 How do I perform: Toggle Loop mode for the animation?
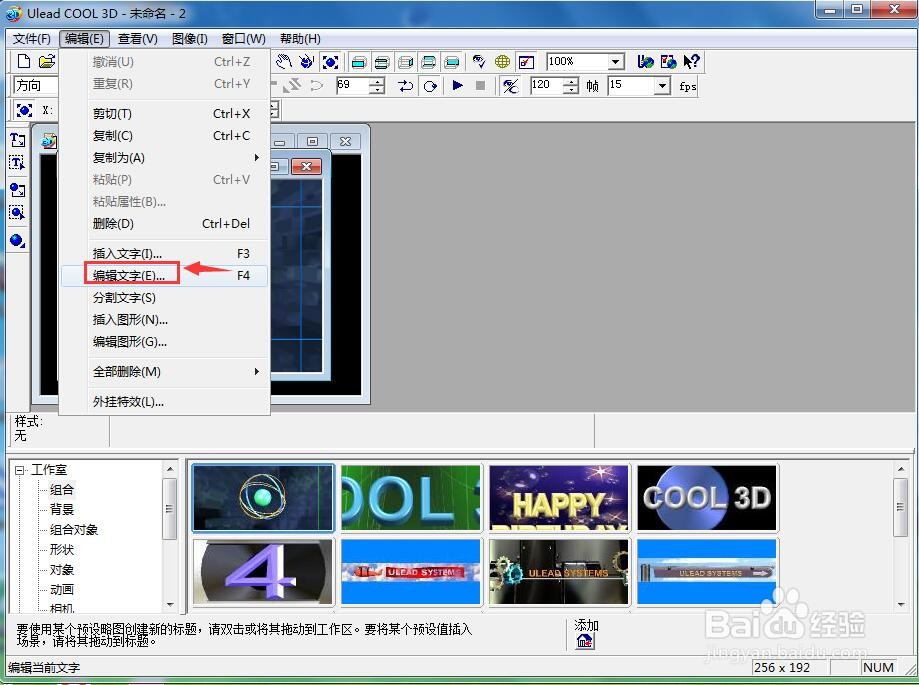[x=430, y=86]
